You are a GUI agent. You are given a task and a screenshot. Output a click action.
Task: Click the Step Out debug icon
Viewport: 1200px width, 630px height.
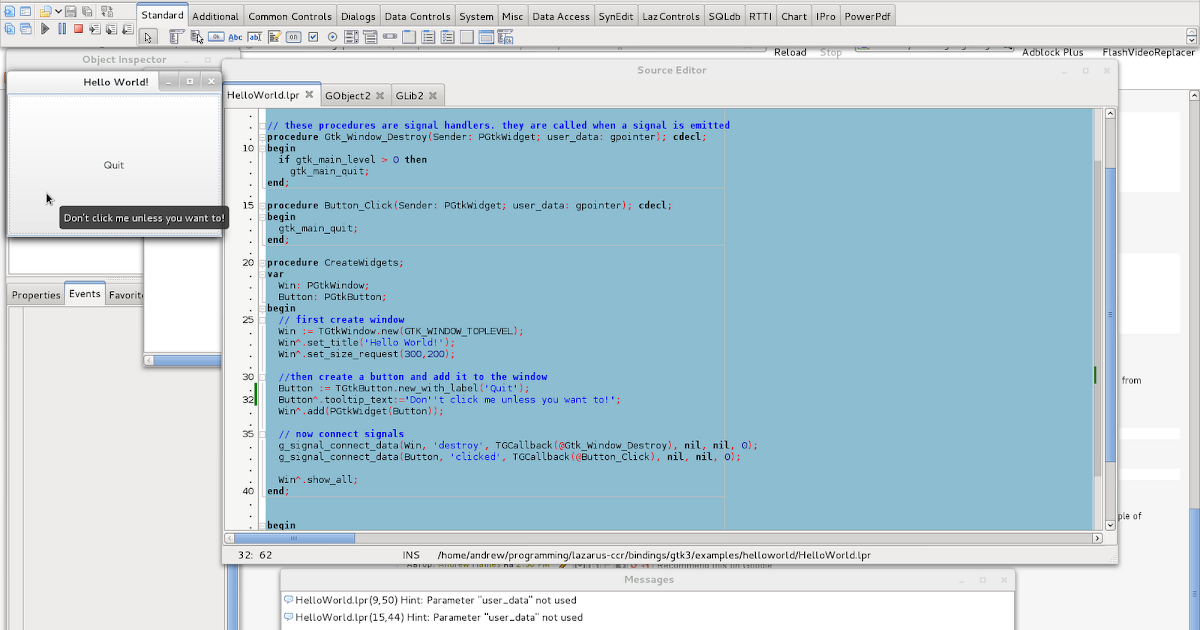[128, 29]
